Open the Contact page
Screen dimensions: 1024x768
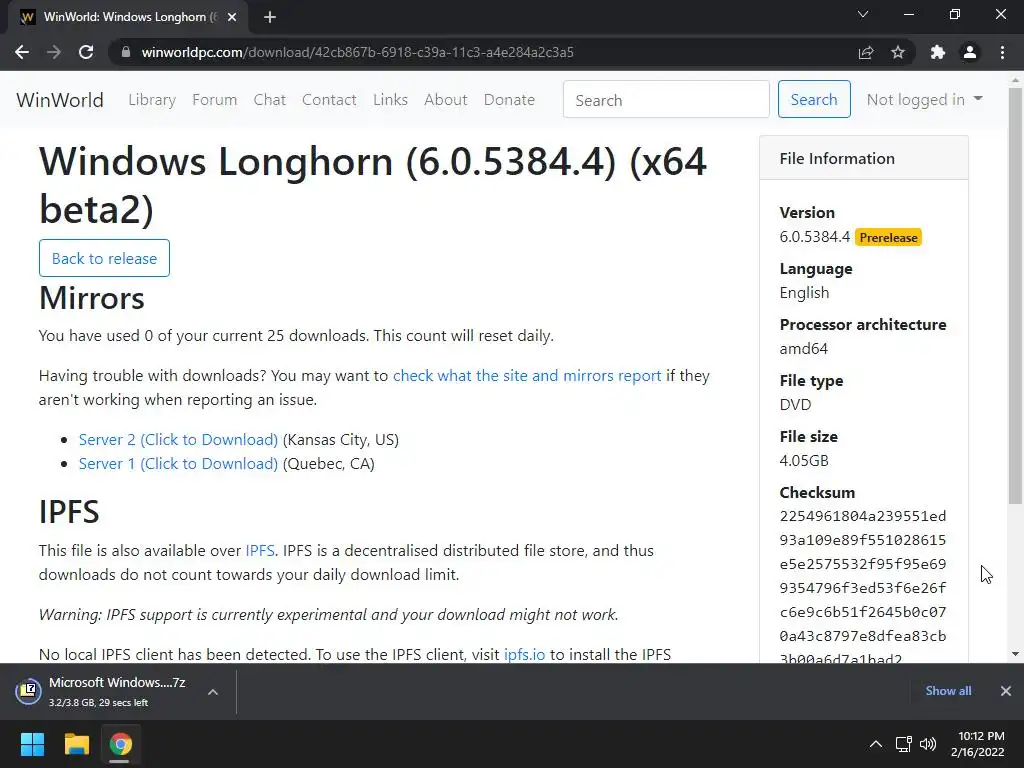click(x=329, y=100)
